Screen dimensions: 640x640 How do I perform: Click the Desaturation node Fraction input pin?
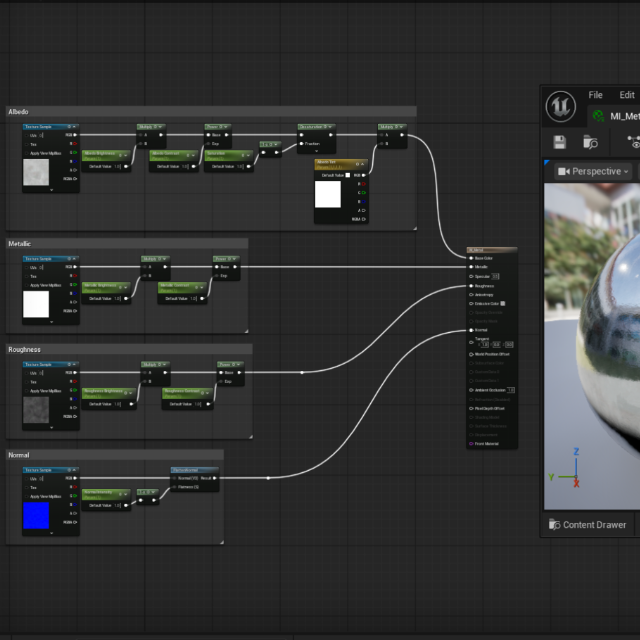[x=302, y=144]
